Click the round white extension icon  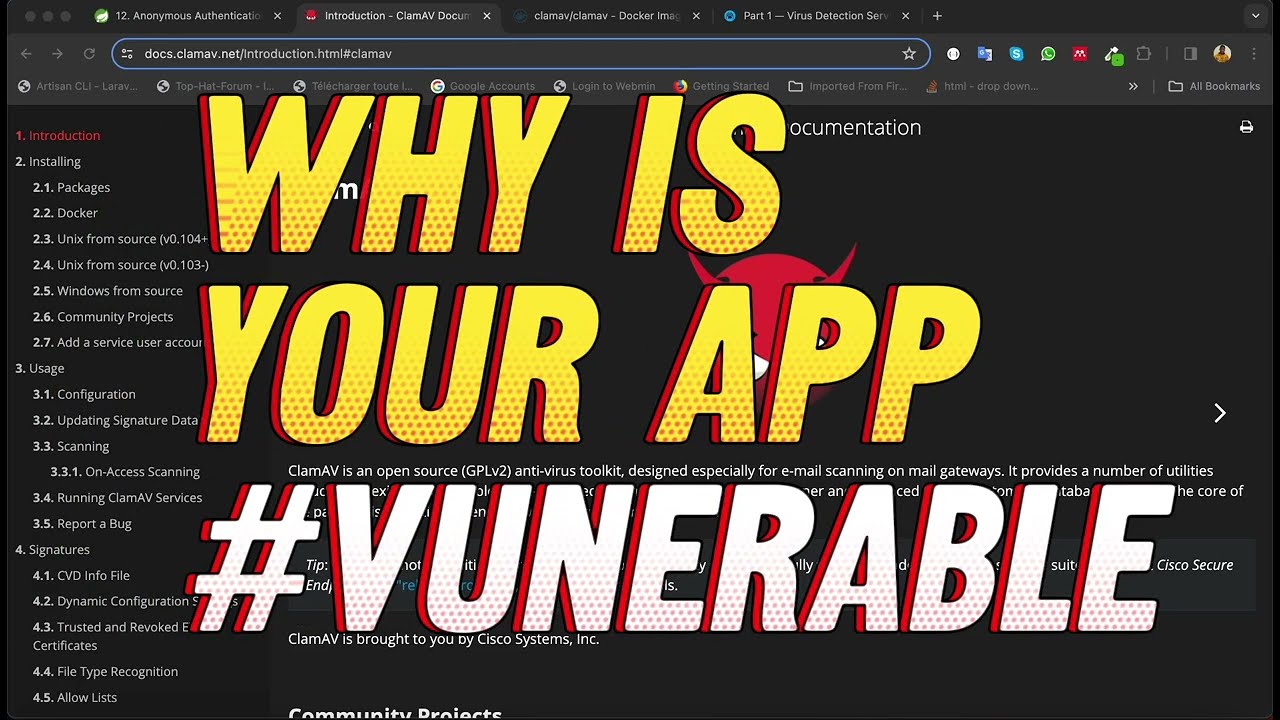point(953,54)
